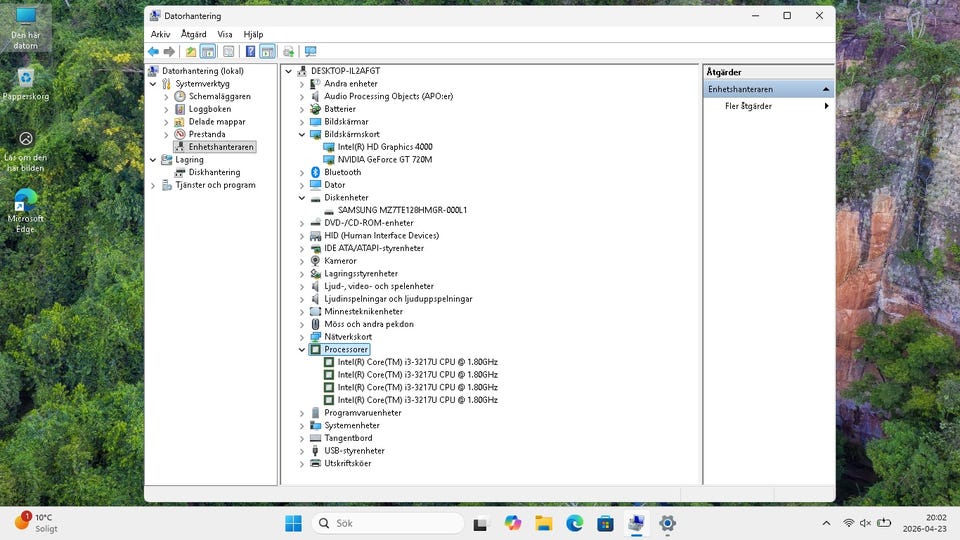Toggle the console tree pane toolbar button
The image size is (960, 540).
(x=208, y=52)
